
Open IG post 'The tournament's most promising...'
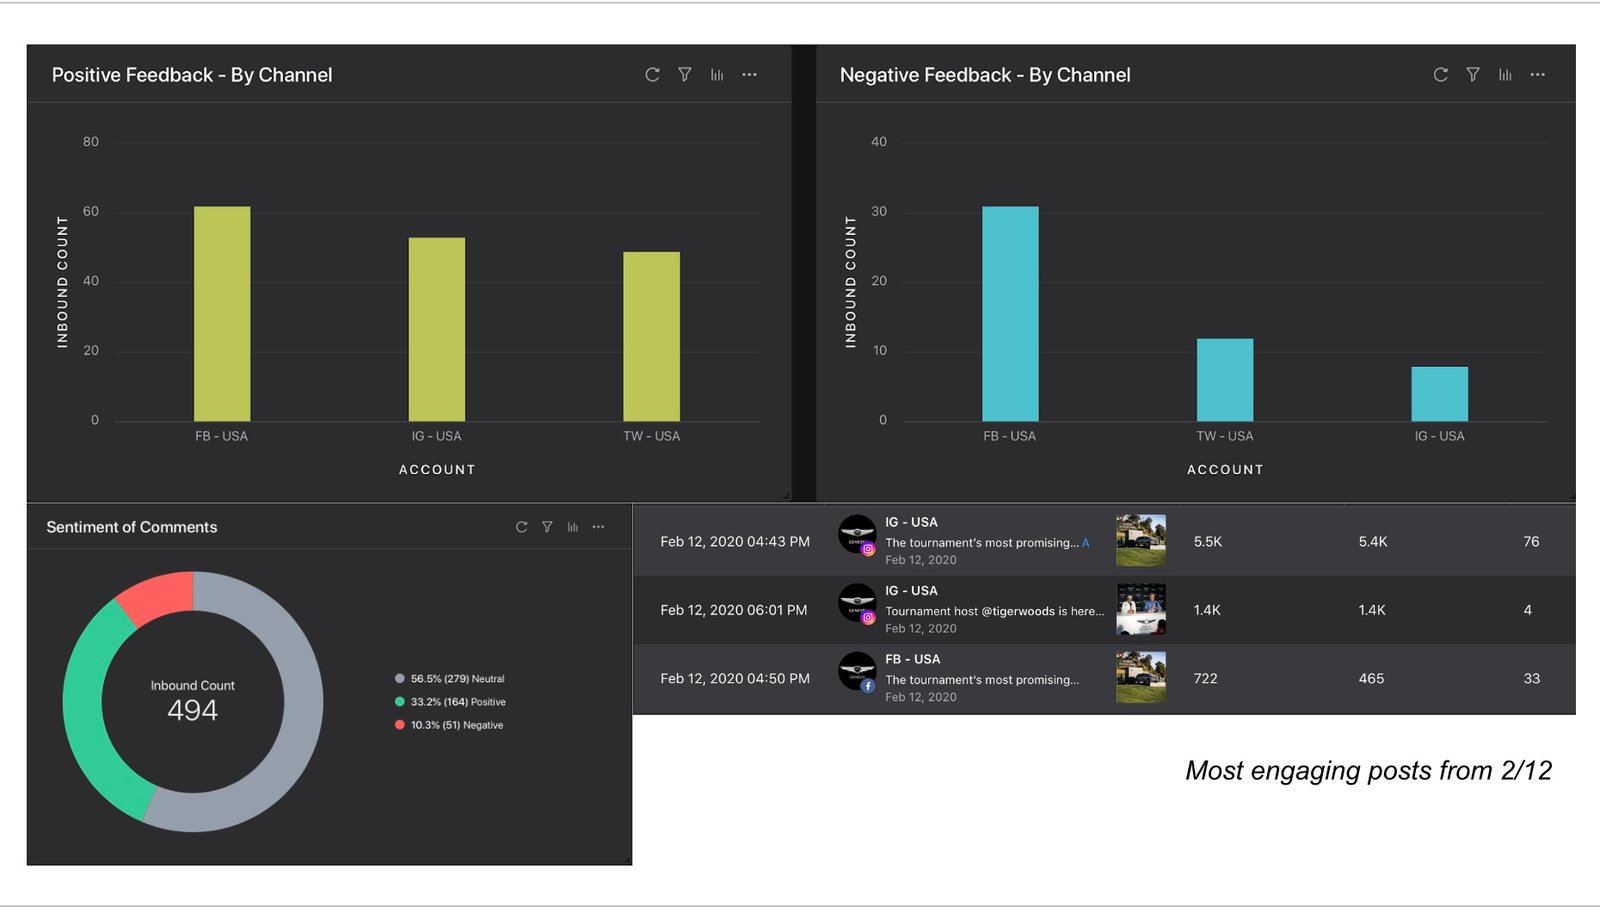[x=982, y=543]
